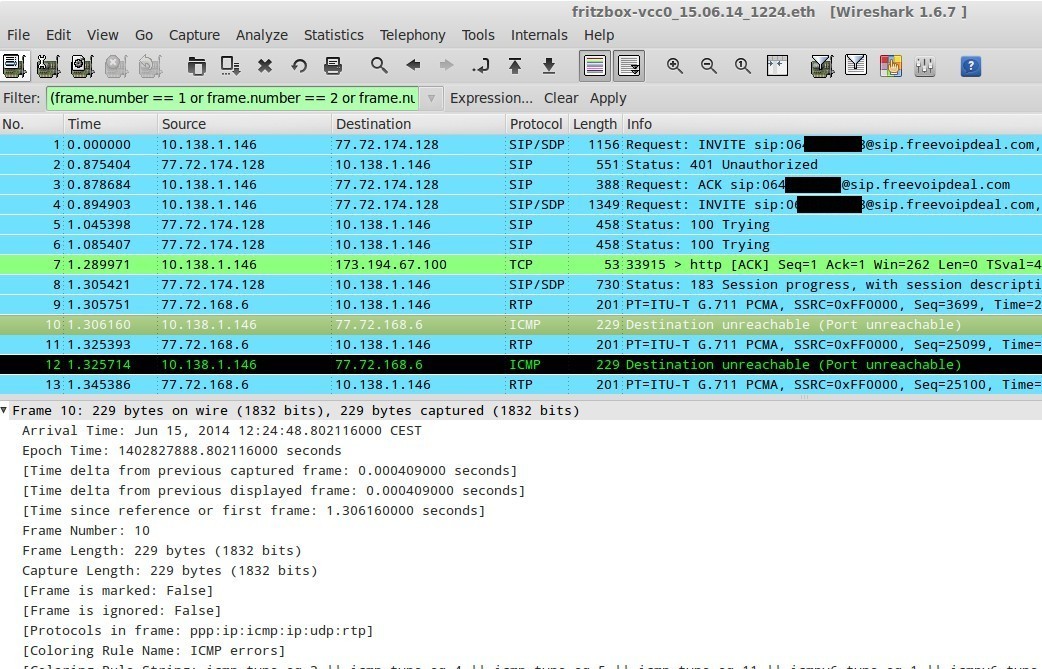Open the list of capture interfaces

(x=14, y=66)
